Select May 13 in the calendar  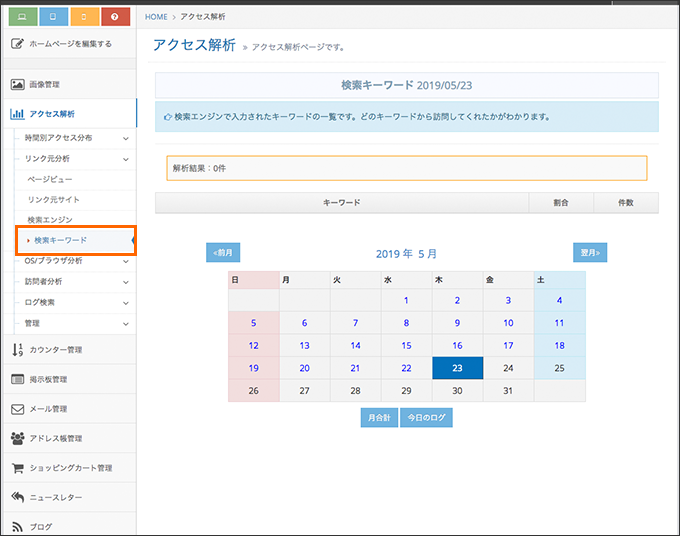304,345
